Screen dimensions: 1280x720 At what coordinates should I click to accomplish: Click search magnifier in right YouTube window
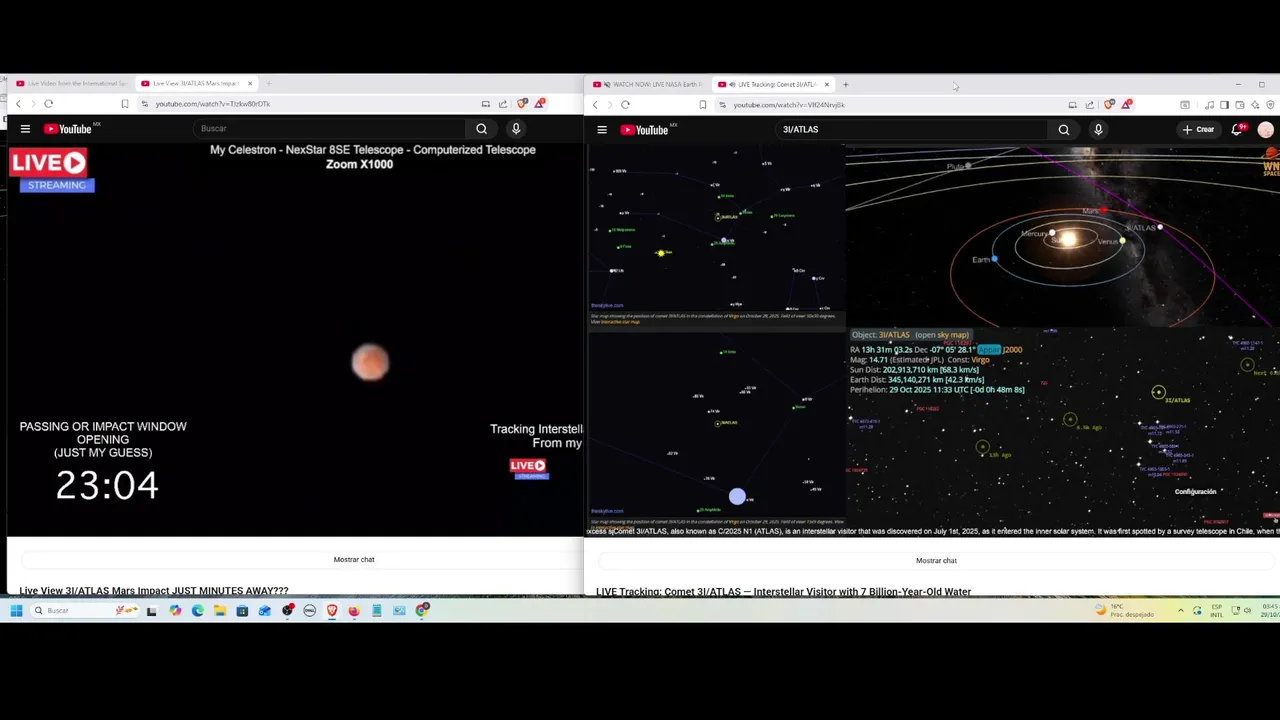tap(1064, 130)
